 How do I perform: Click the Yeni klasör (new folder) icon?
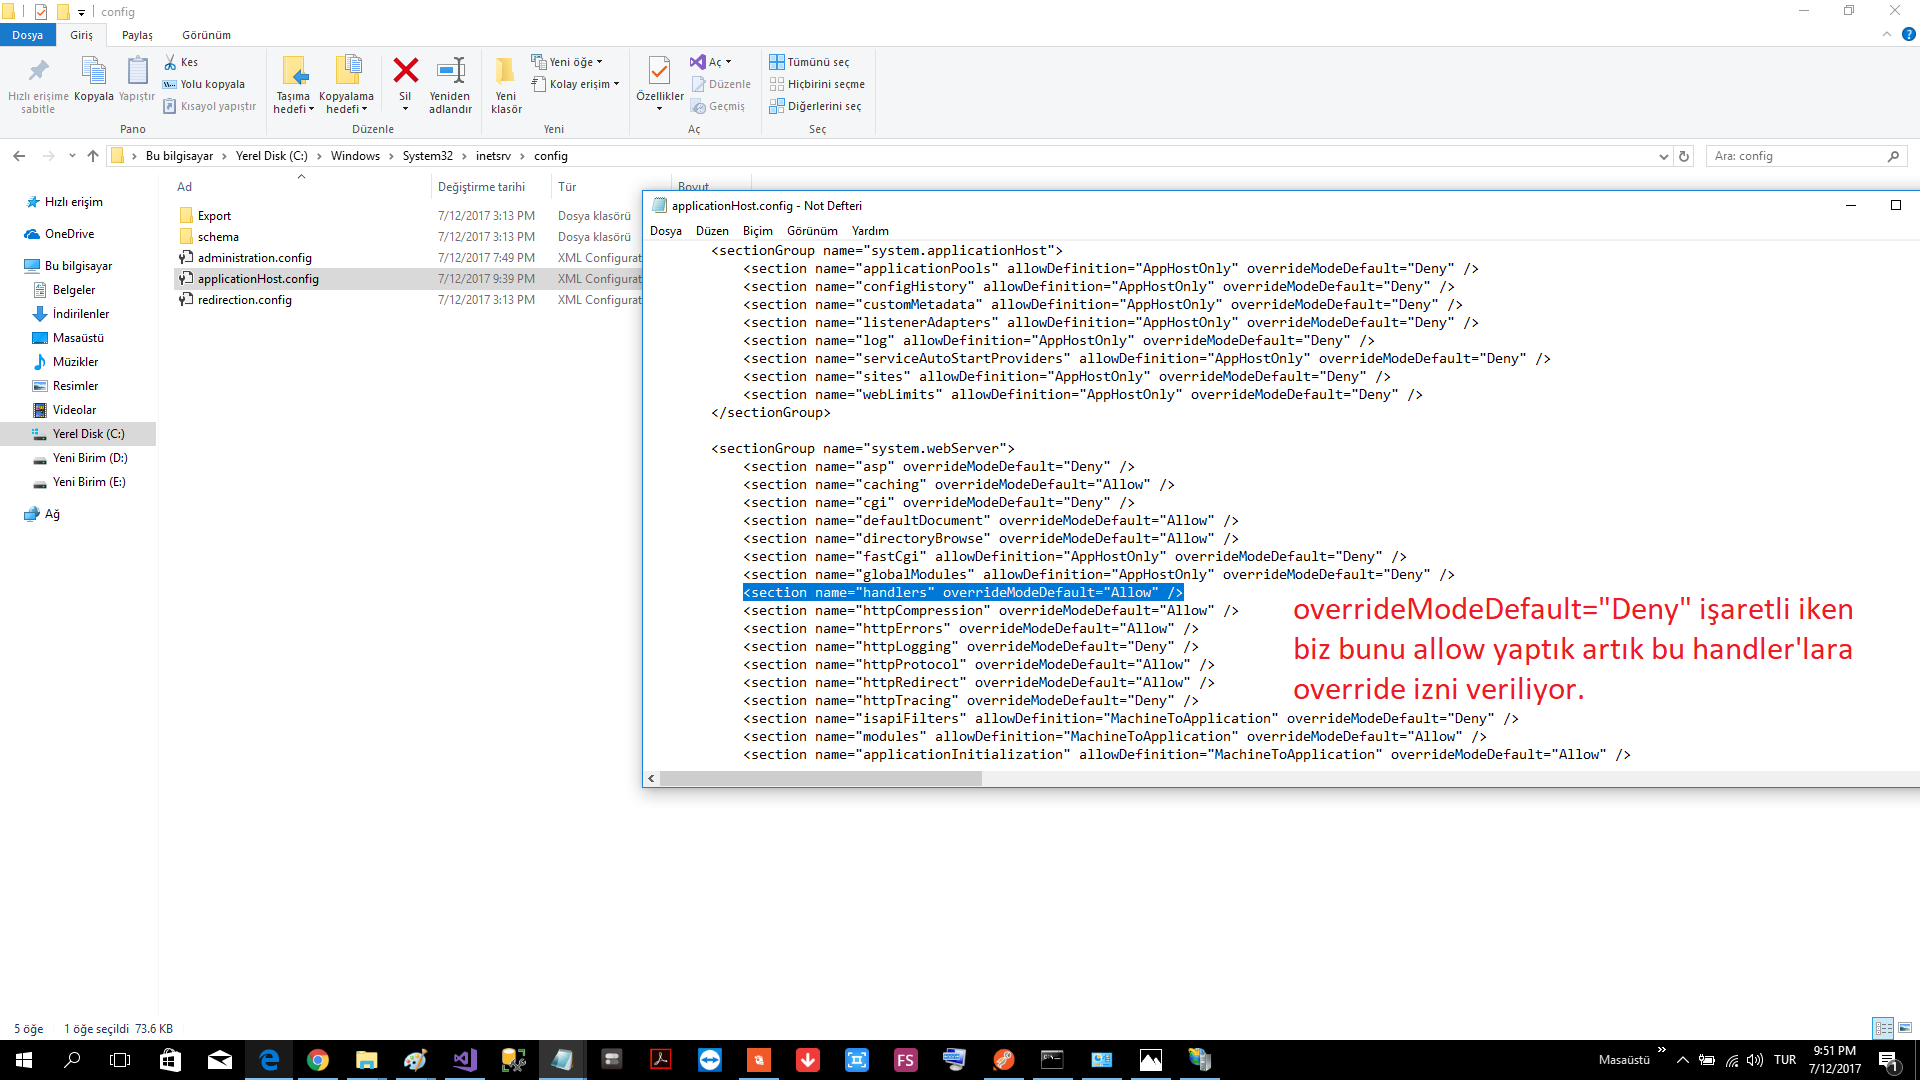(x=506, y=72)
